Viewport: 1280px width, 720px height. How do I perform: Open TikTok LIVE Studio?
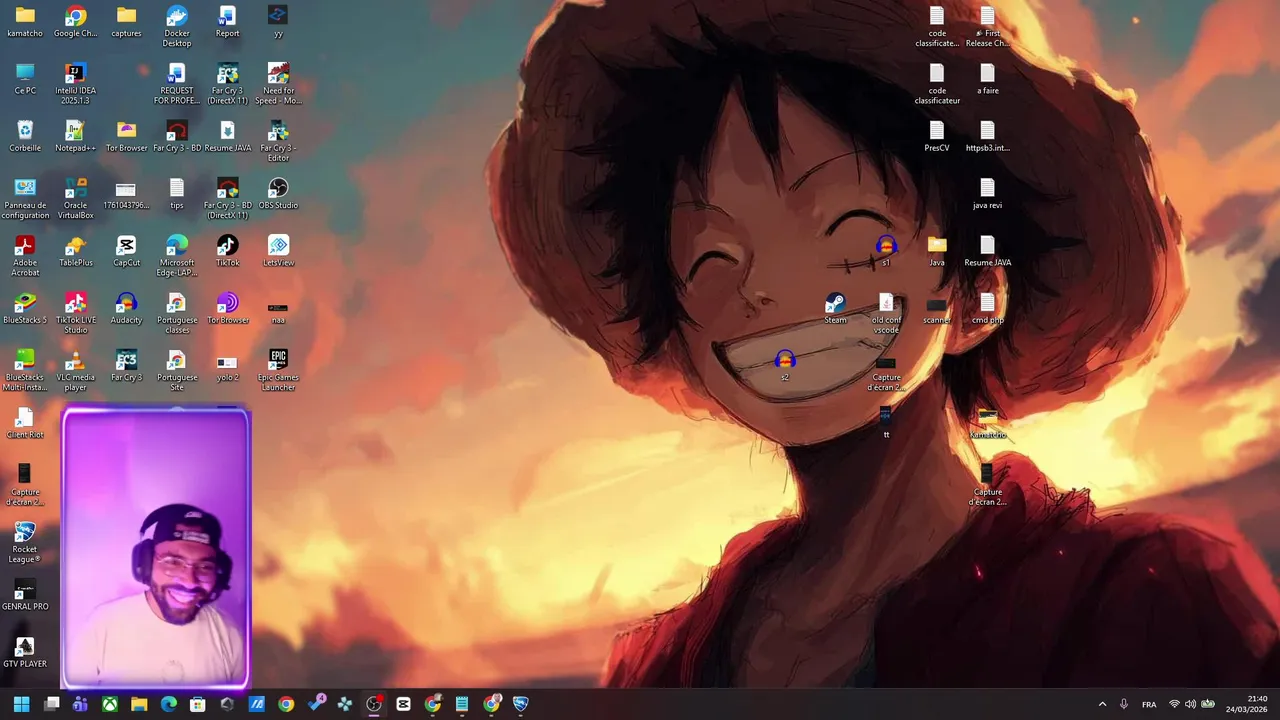coord(75,313)
